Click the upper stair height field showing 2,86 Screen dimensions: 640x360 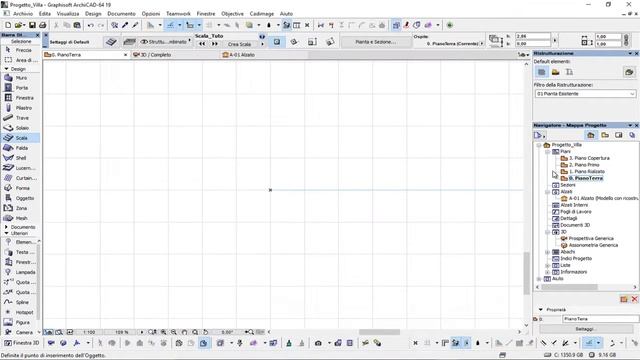[533, 36]
